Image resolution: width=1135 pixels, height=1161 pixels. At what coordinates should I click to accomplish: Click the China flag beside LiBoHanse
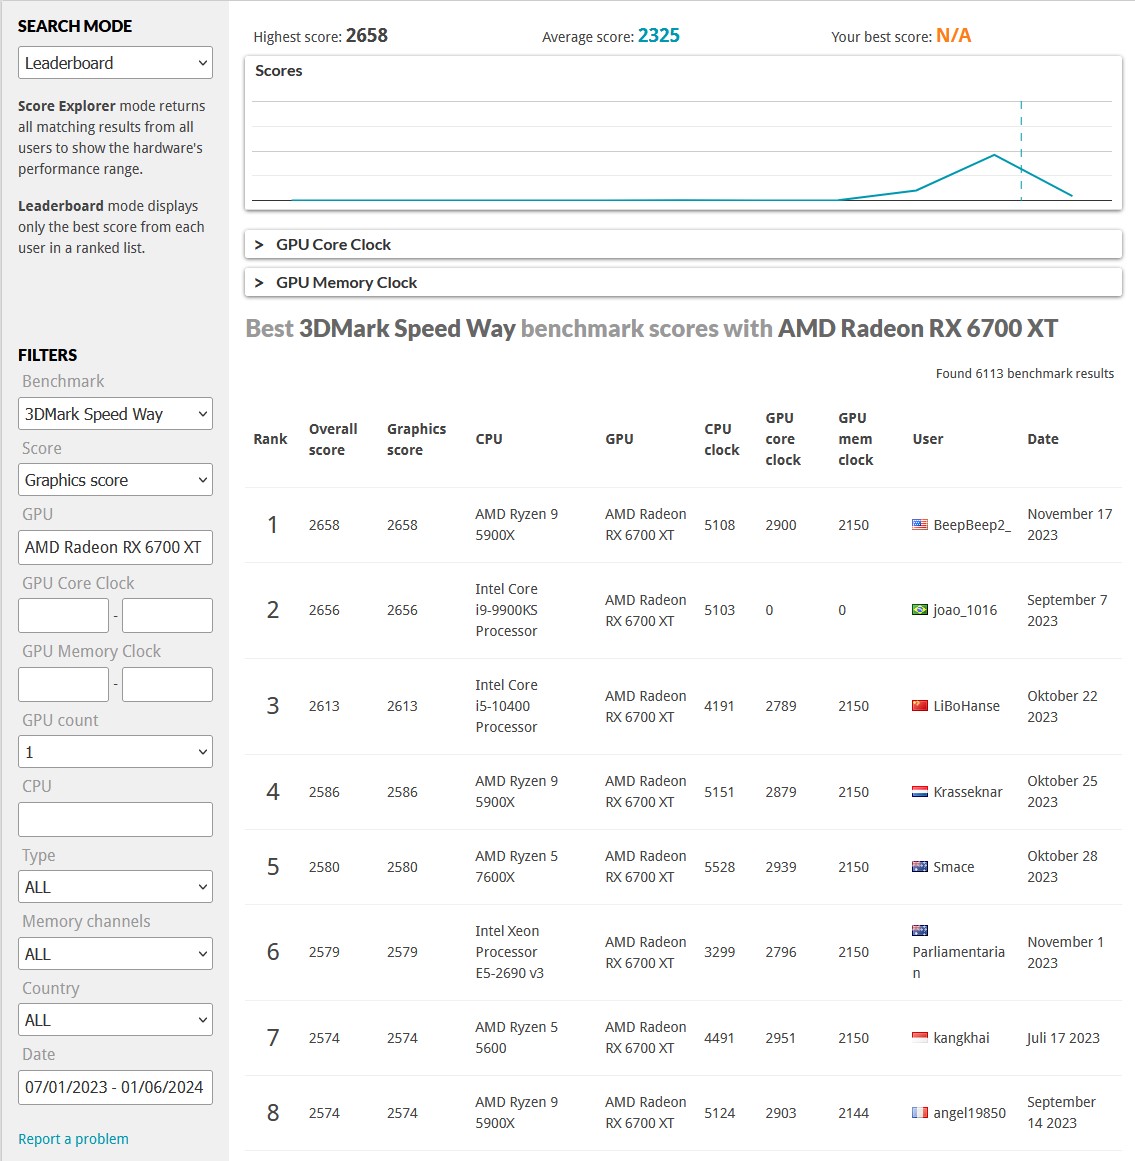click(x=920, y=706)
